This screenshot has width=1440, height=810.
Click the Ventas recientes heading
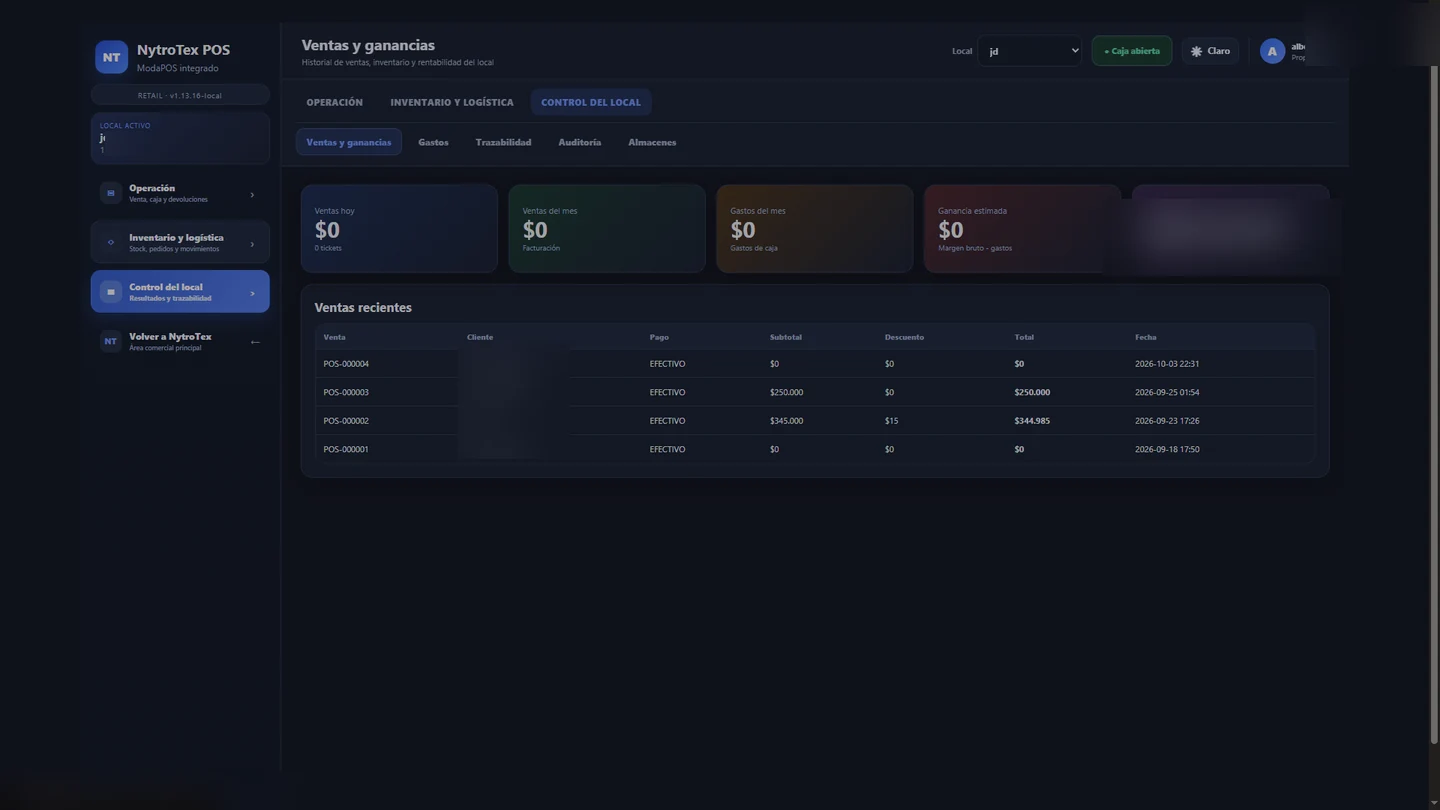pos(363,307)
